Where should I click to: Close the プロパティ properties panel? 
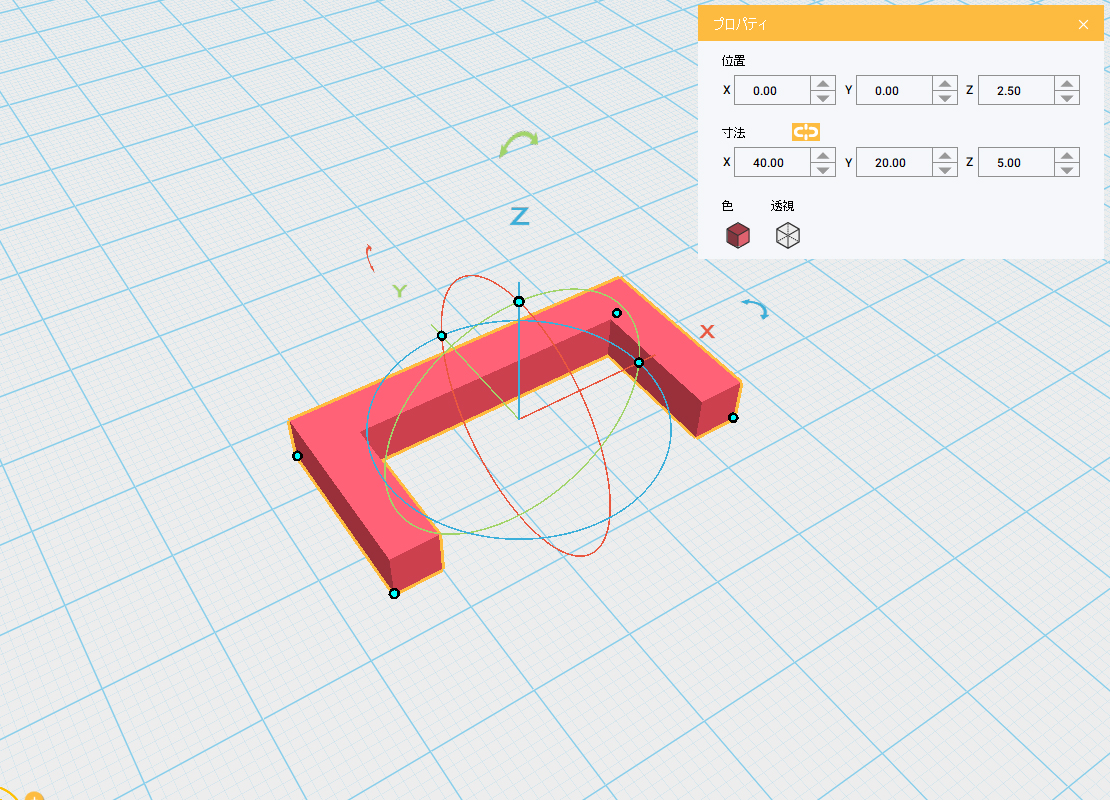1083,24
